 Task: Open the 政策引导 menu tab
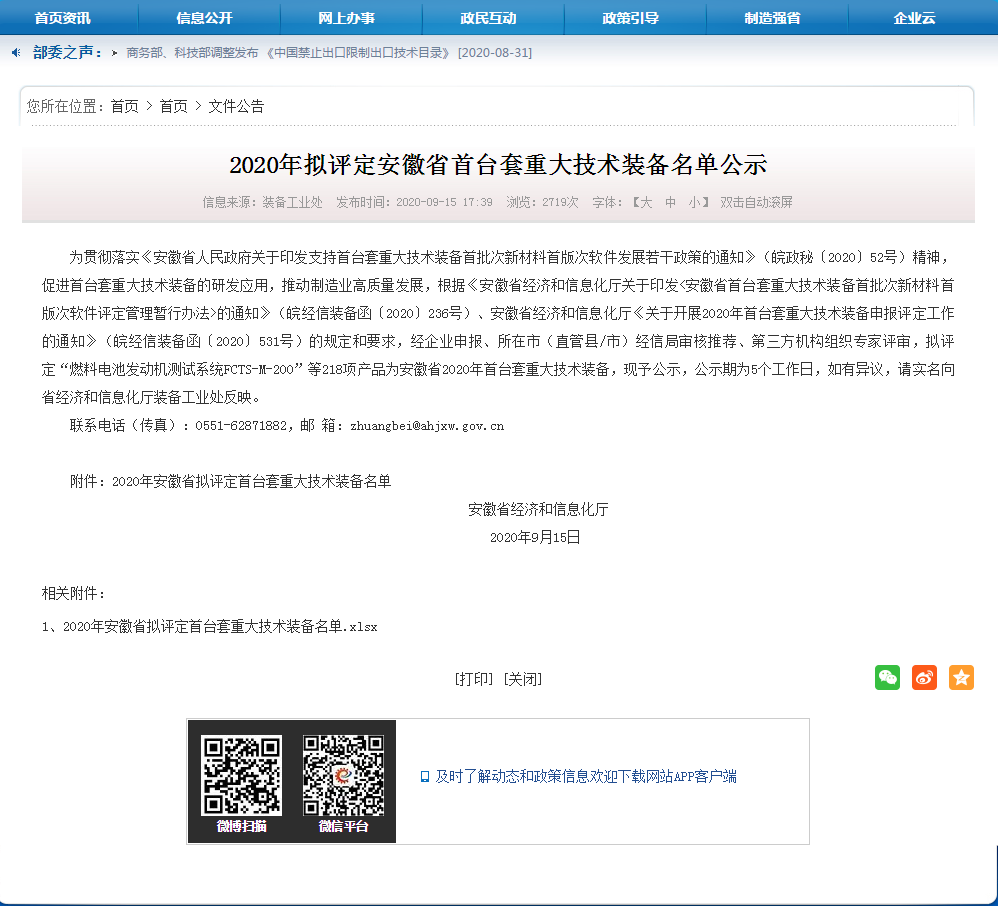(x=630, y=18)
